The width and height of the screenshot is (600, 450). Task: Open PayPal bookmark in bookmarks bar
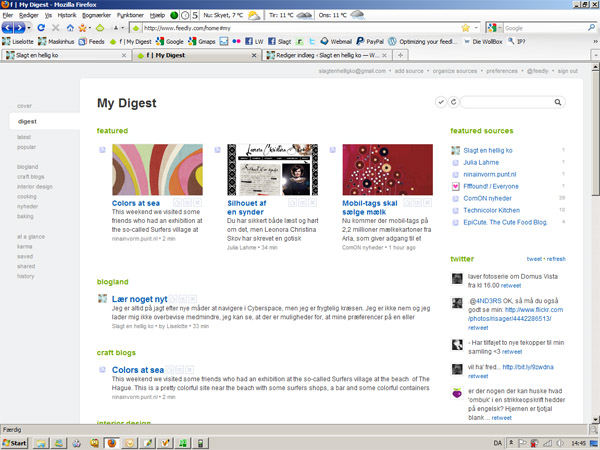coord(370,41)
